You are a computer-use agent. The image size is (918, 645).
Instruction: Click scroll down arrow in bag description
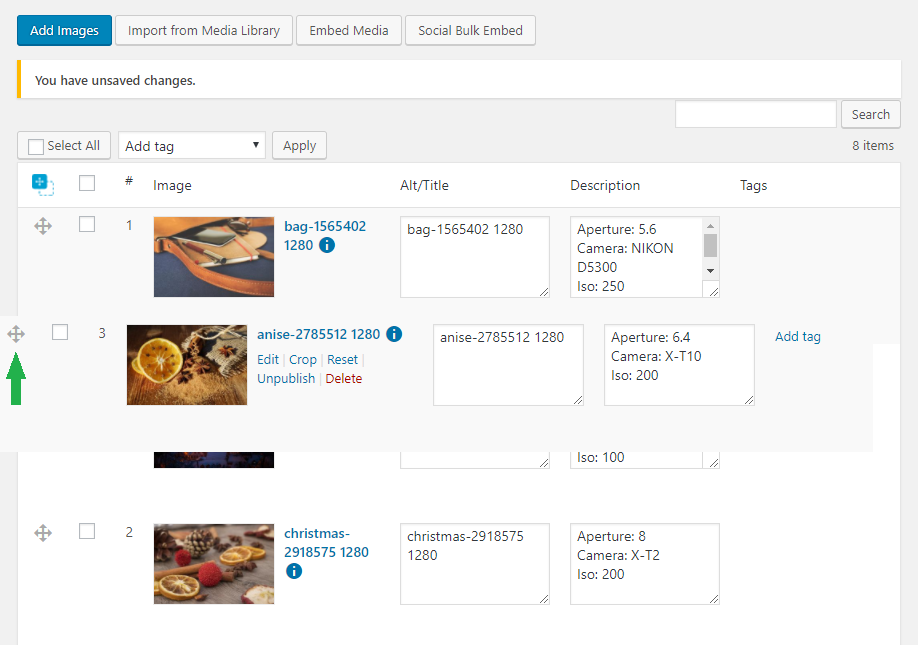click(x=710, y=270)
